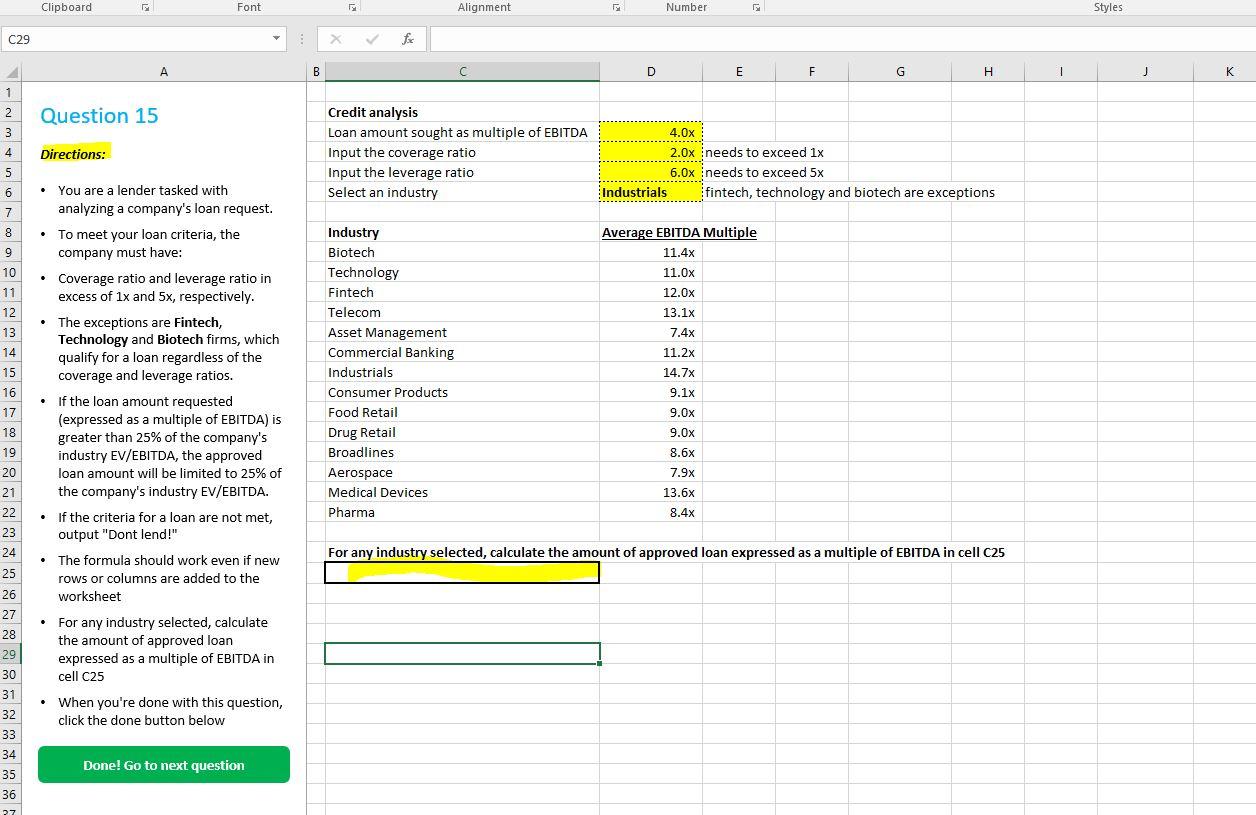Select column D header

[x=651, y=72]
